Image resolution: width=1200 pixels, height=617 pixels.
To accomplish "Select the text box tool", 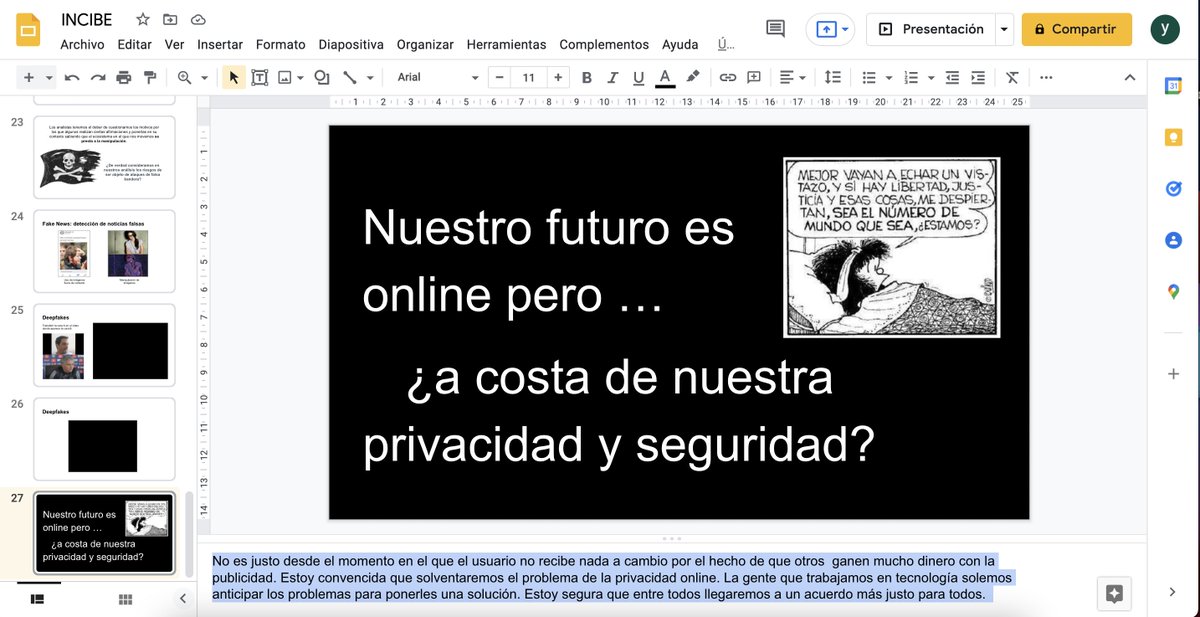I will pos(259,77).
